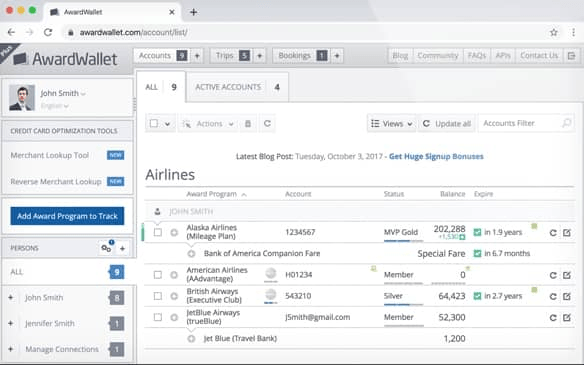584x365 pixels.
Task: Check the Alaska Airlines row checkbox
Action: click(x=158, y=232)
